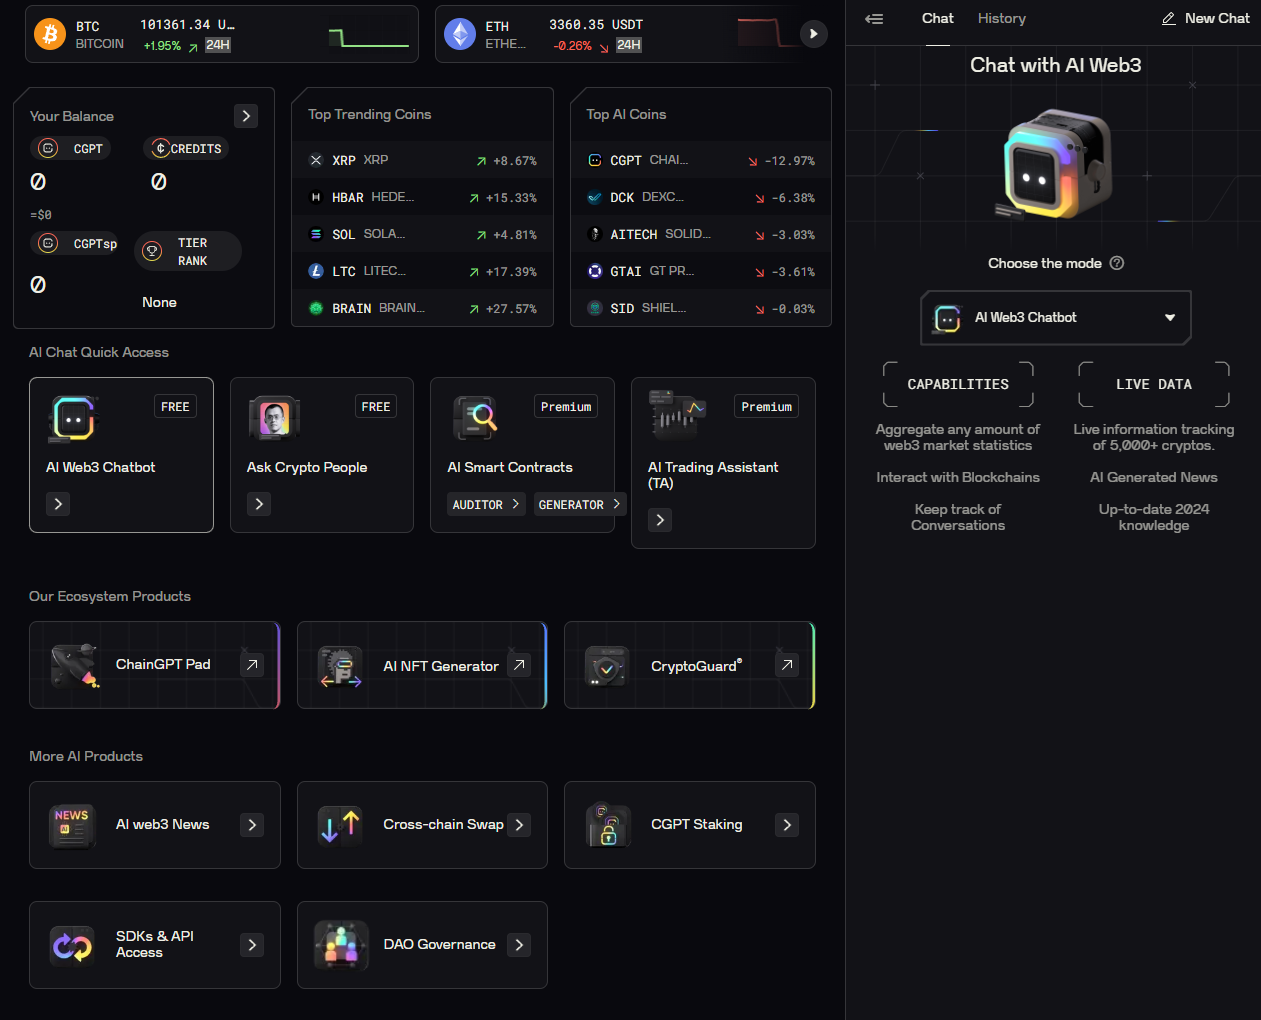Click the AI NFT Generator icon

341,666
